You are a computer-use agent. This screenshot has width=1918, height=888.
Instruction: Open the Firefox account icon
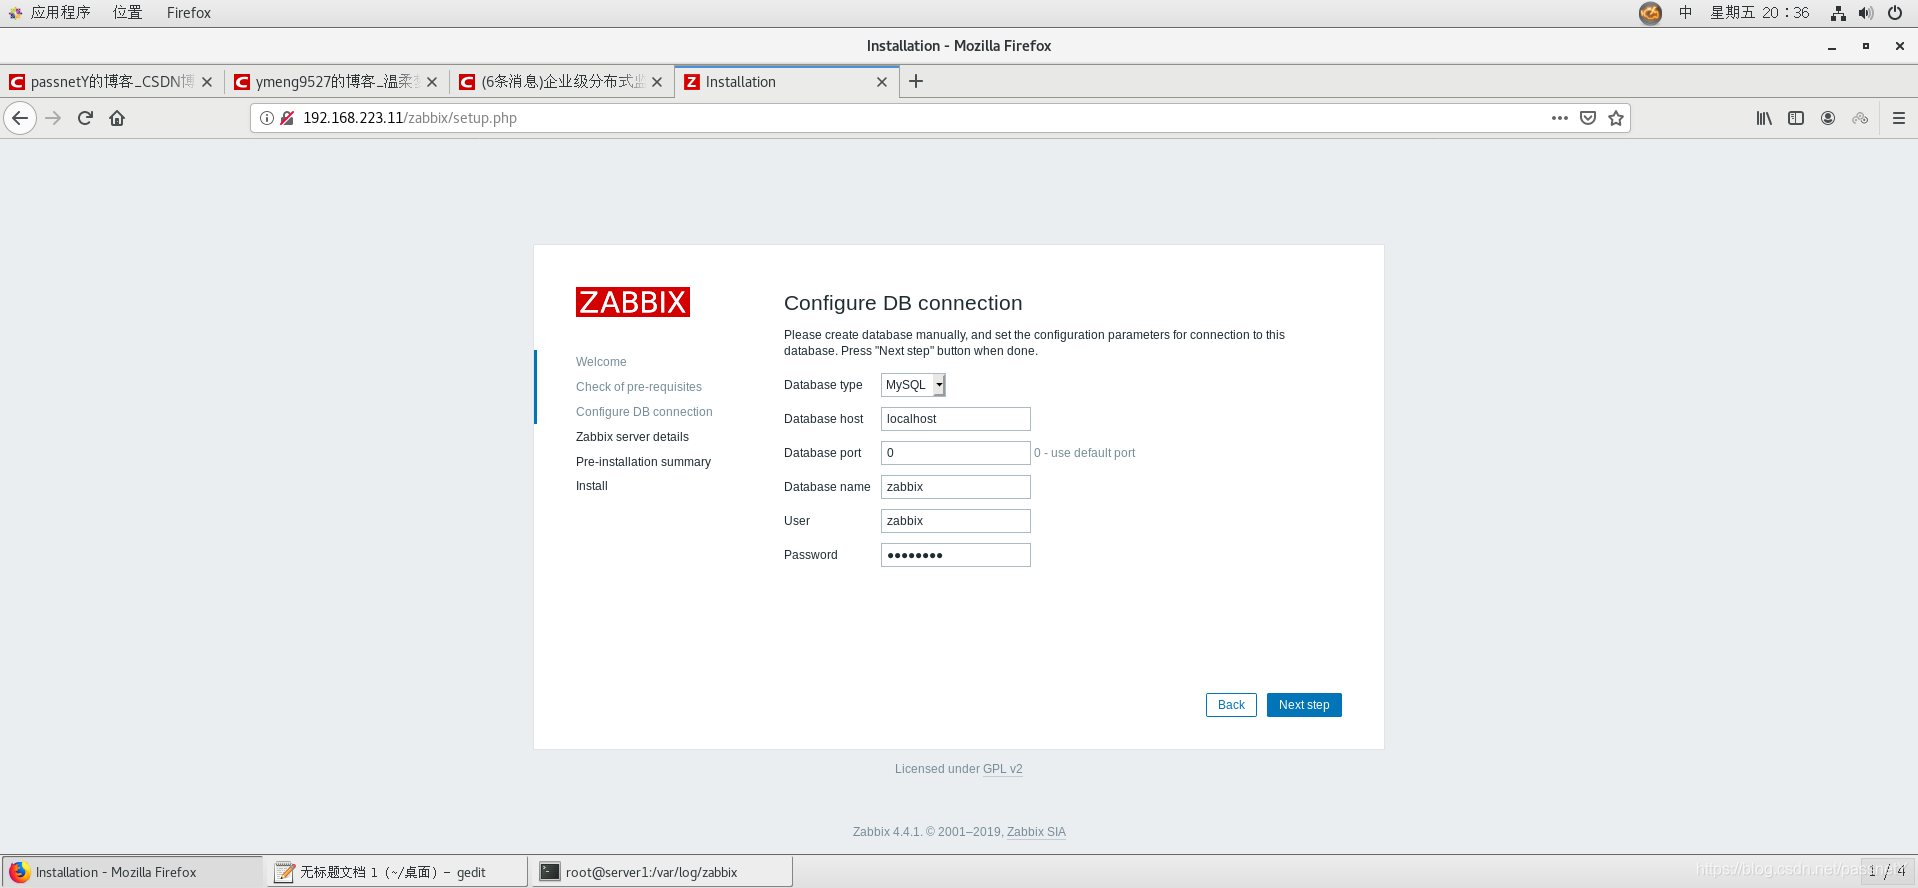[1828, 118]
